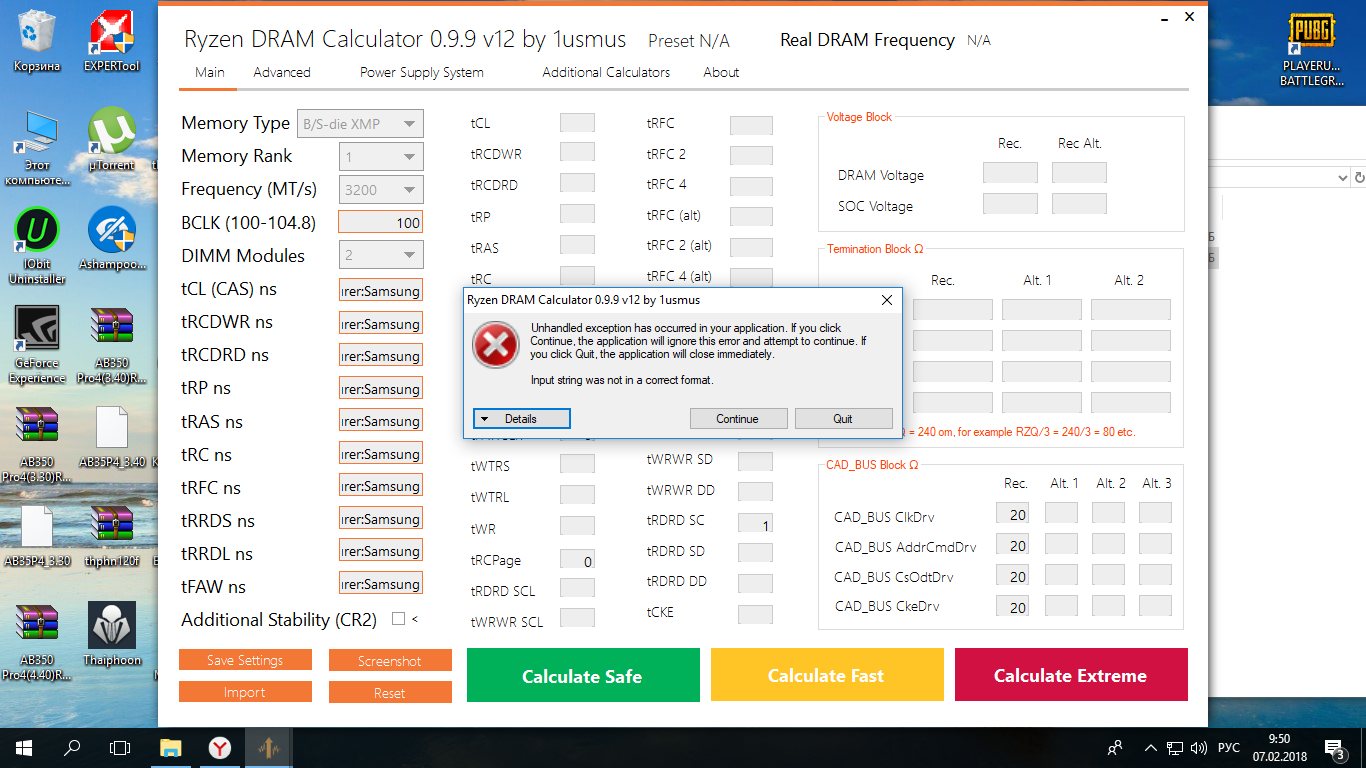Open the network tray icon
The height and width of the screenshot is (768, 1366).
(x=1174, y=747)
